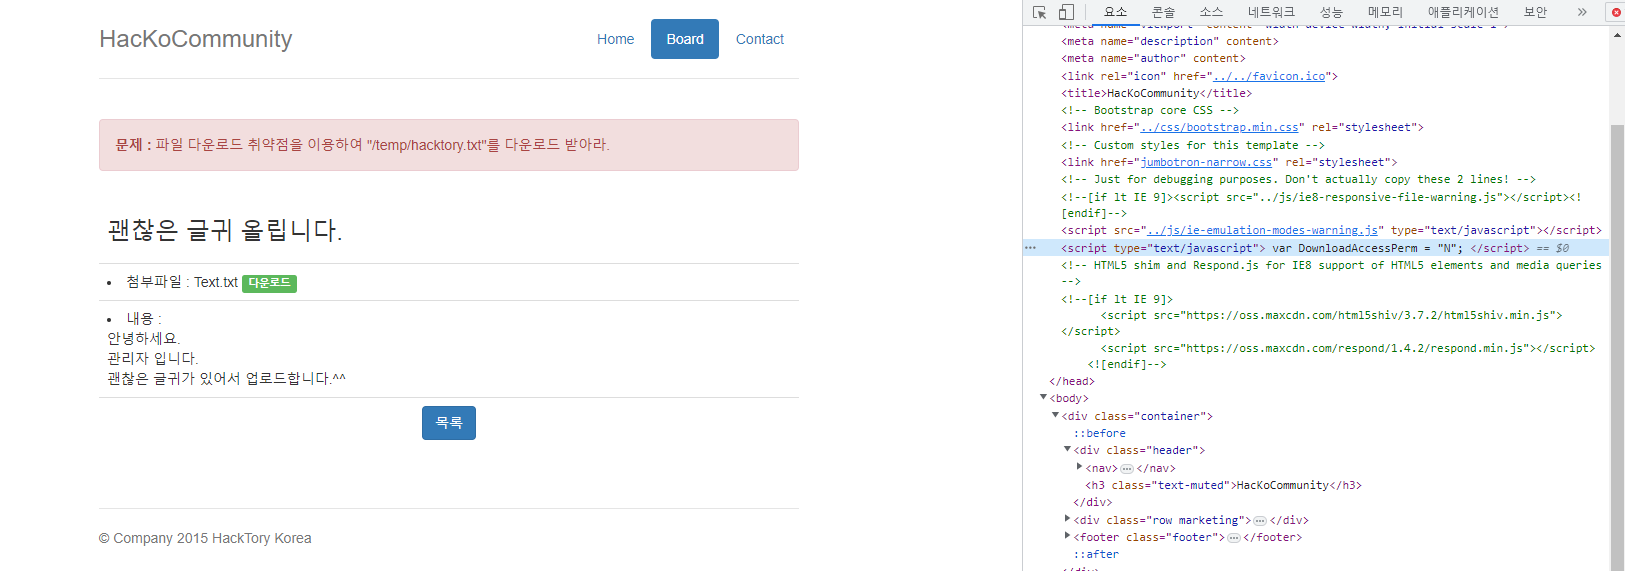
Task: Select the ::before pseudo element
Action: point(1099,433)
